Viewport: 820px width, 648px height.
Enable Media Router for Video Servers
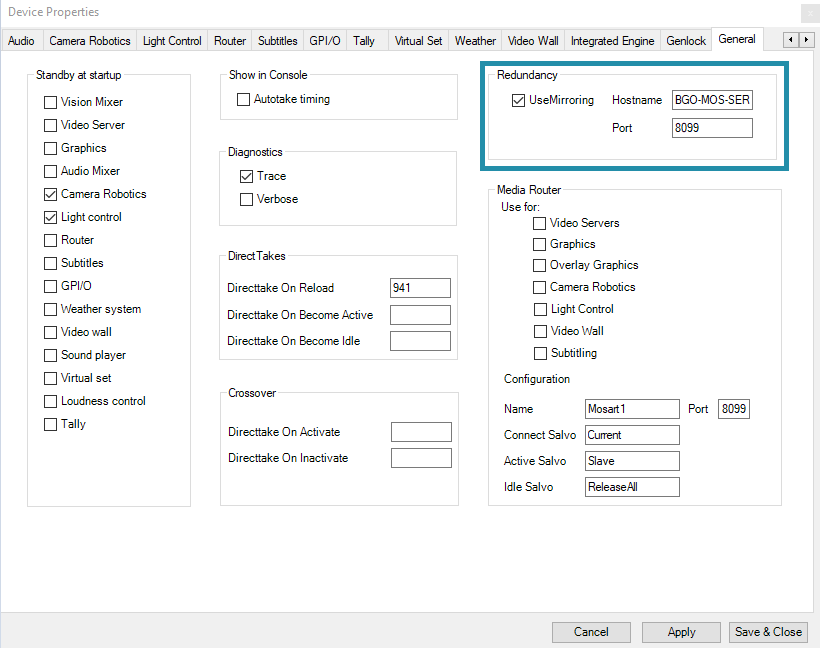tap(540, 223)
